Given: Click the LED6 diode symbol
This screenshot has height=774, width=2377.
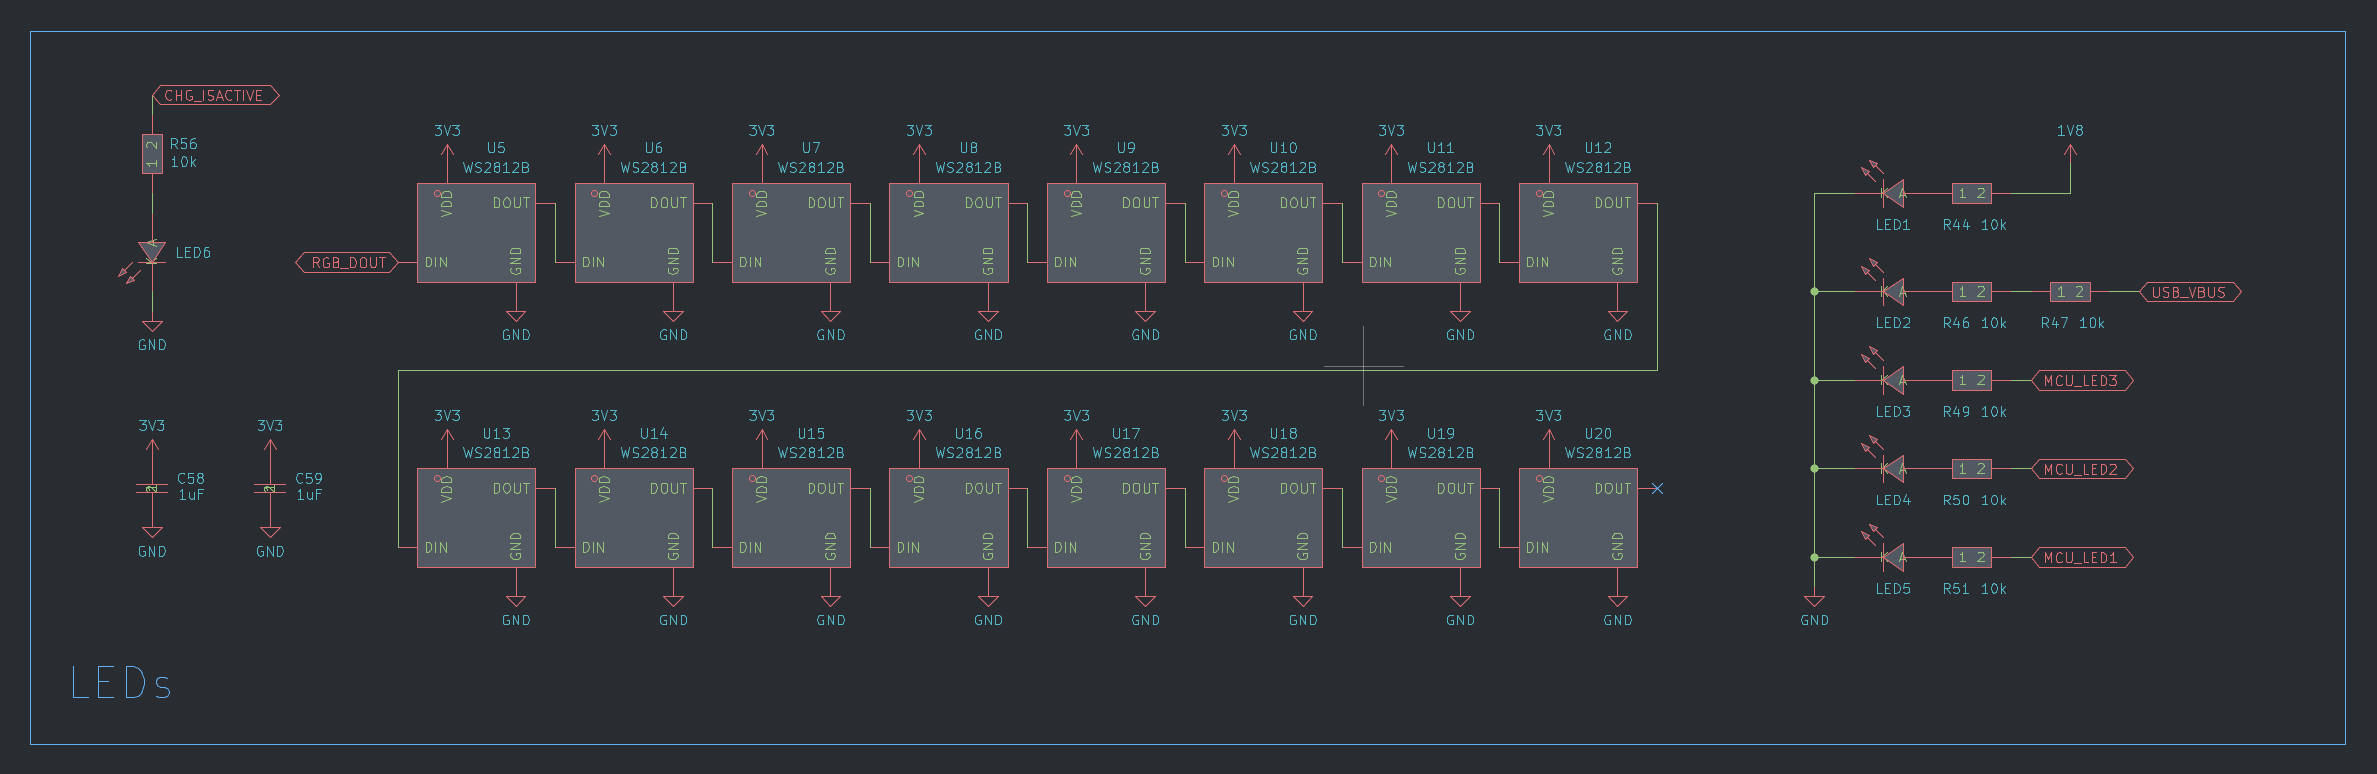Looking at the screenshot, I should 152,252.
